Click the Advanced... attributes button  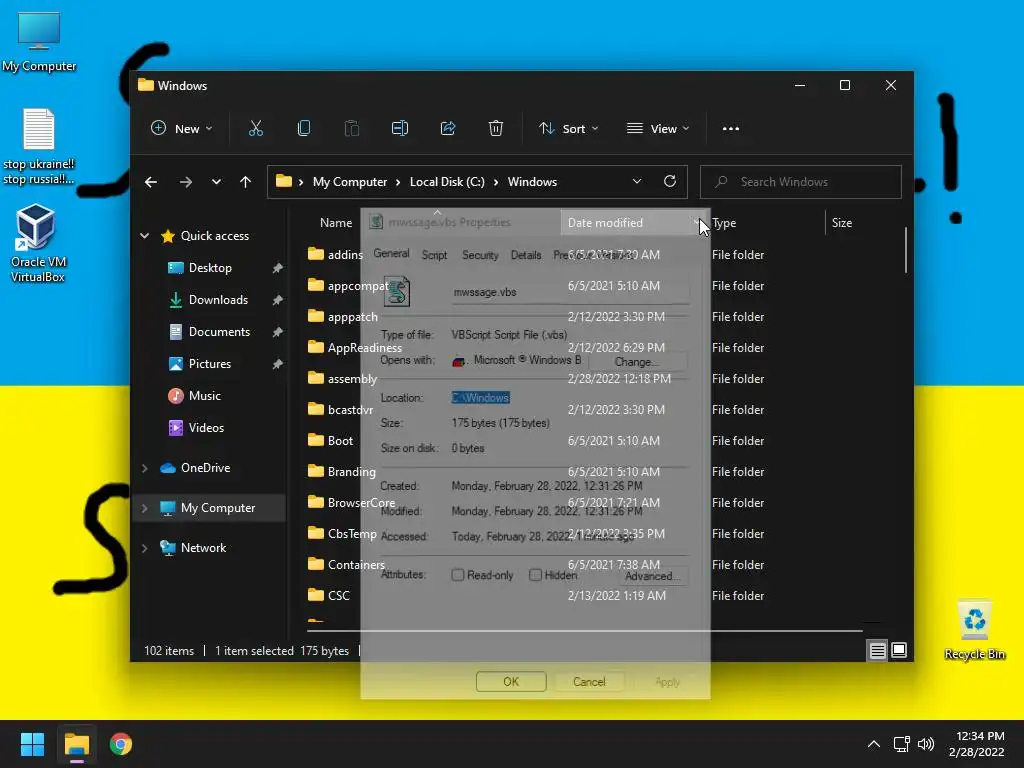tap(652, 576)
